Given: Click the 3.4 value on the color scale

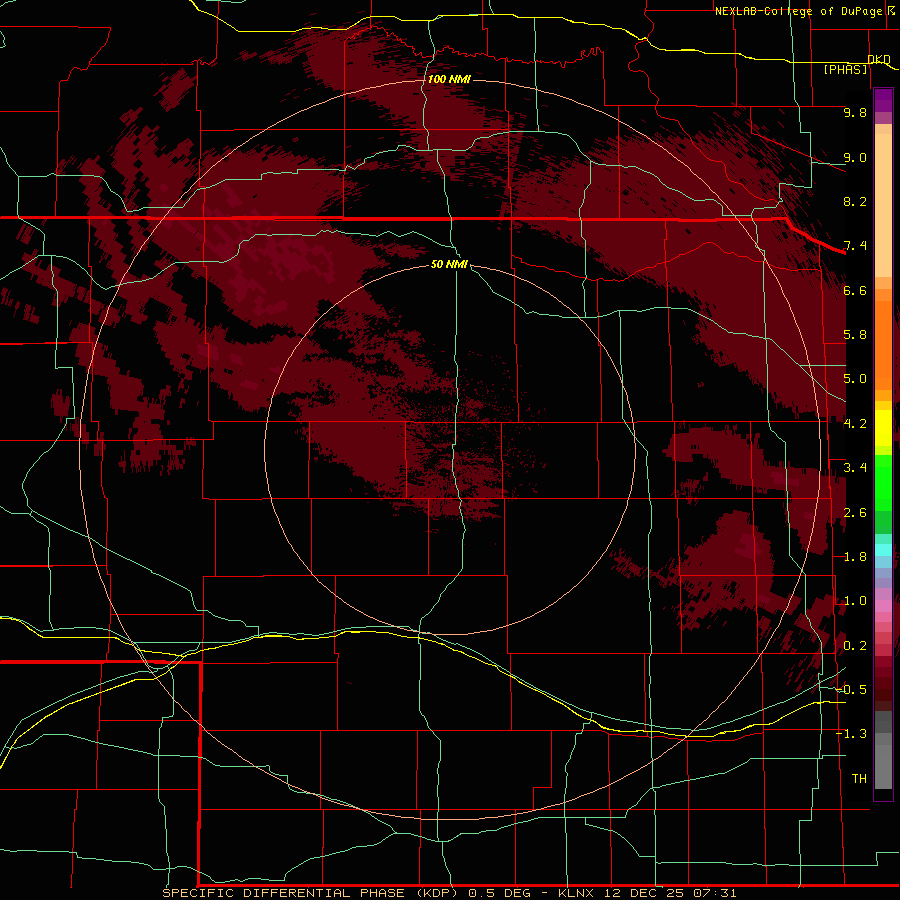Looking at the screenshot, I should (855, 468).
